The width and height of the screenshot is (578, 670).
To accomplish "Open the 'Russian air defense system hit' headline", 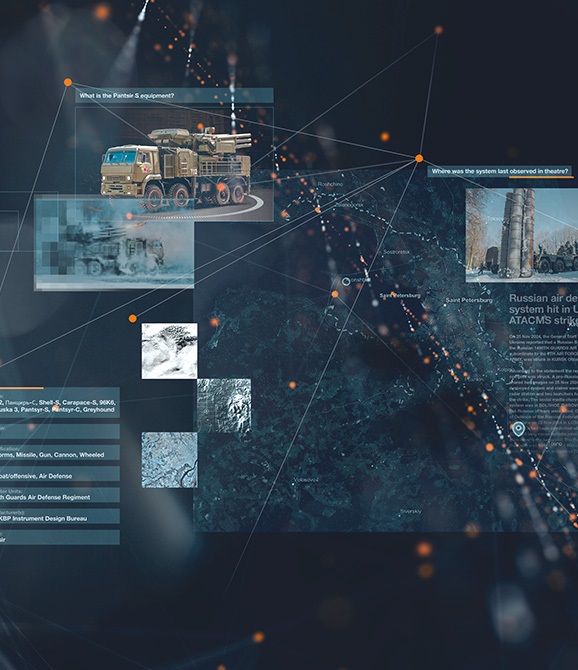I will pyautogui.click(x=543, y=309).
